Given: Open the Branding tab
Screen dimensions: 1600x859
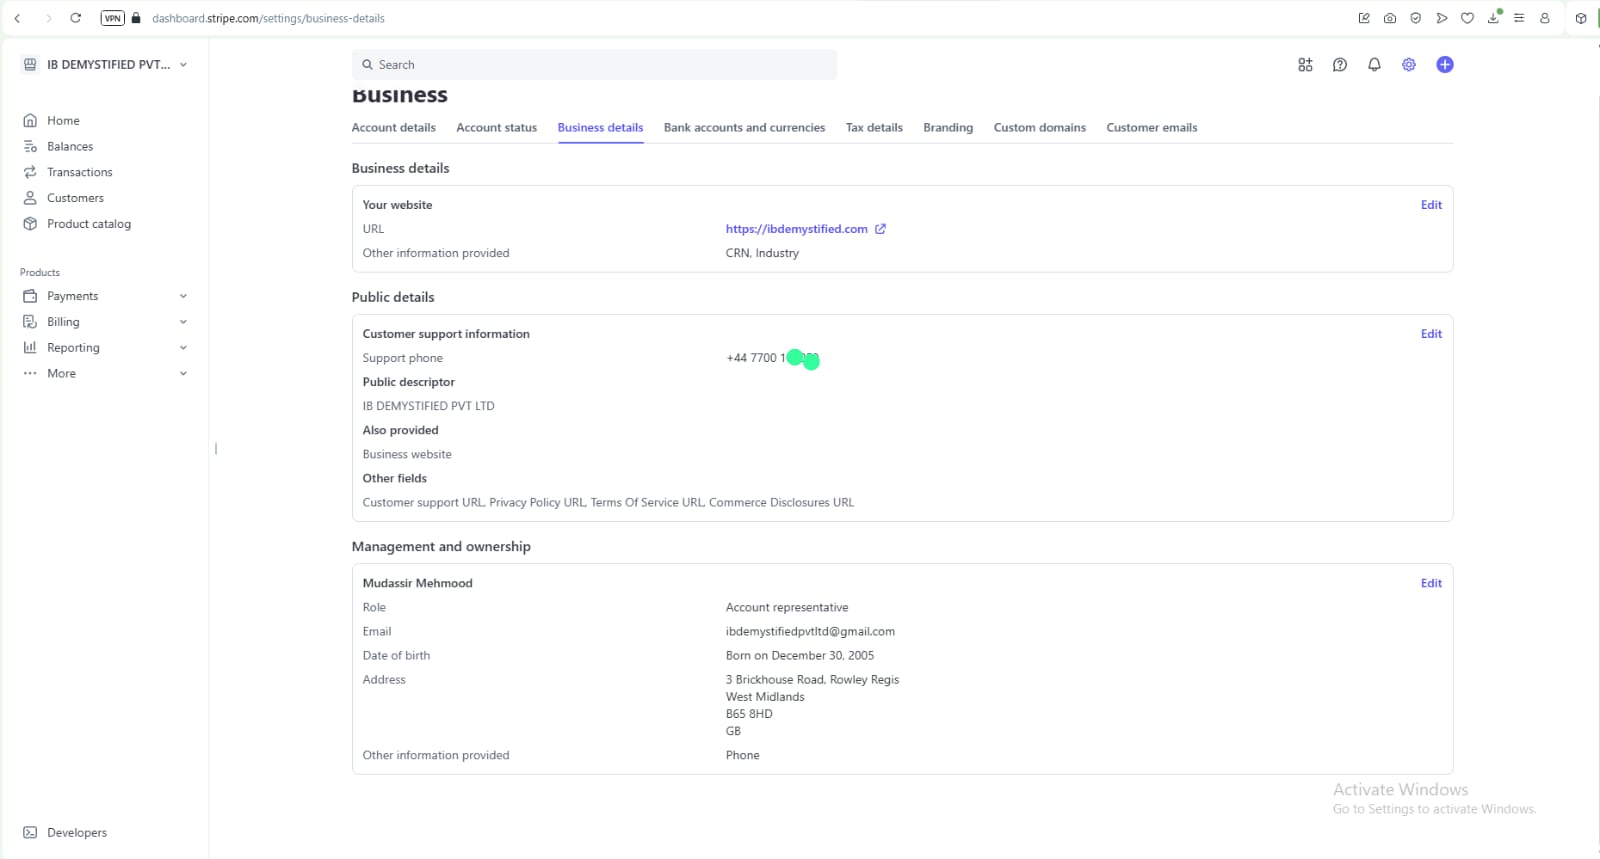Looking at the screenshot, I should click(947, 128).
